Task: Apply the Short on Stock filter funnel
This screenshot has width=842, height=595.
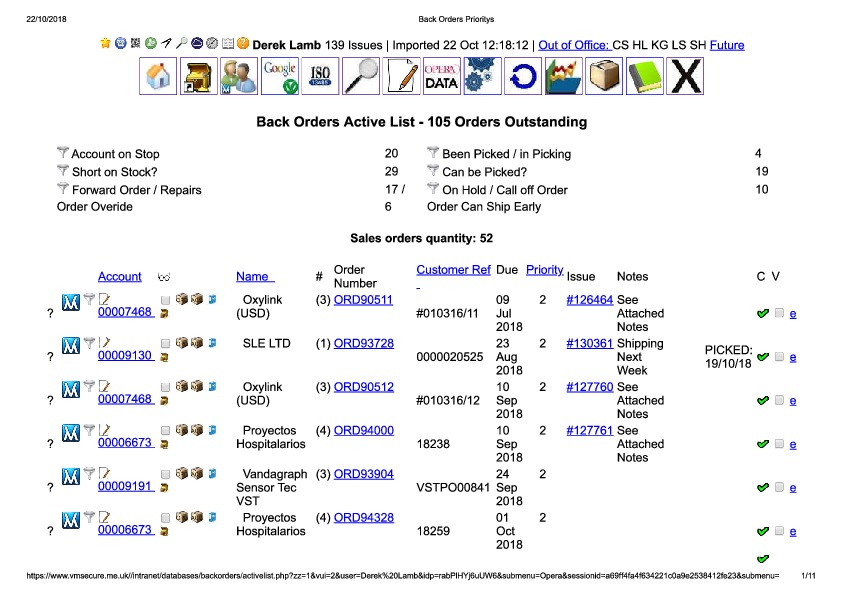Action: point(63,171)
